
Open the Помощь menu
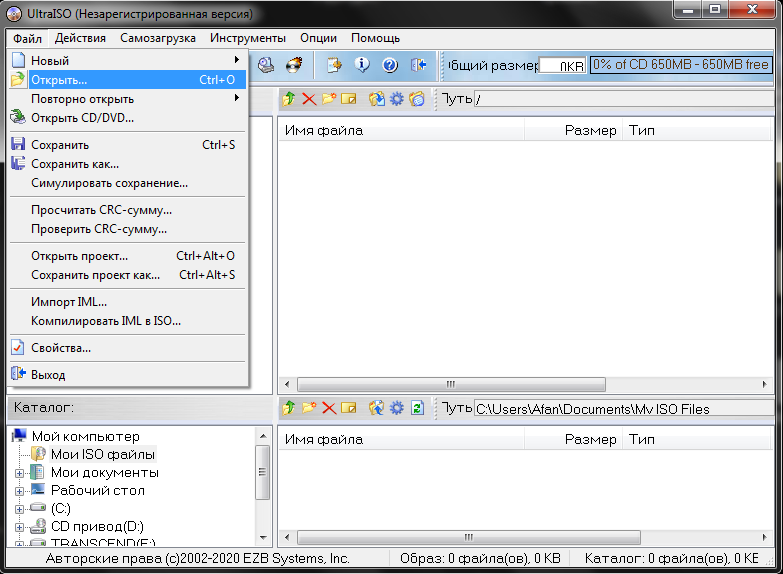[376, 38]
